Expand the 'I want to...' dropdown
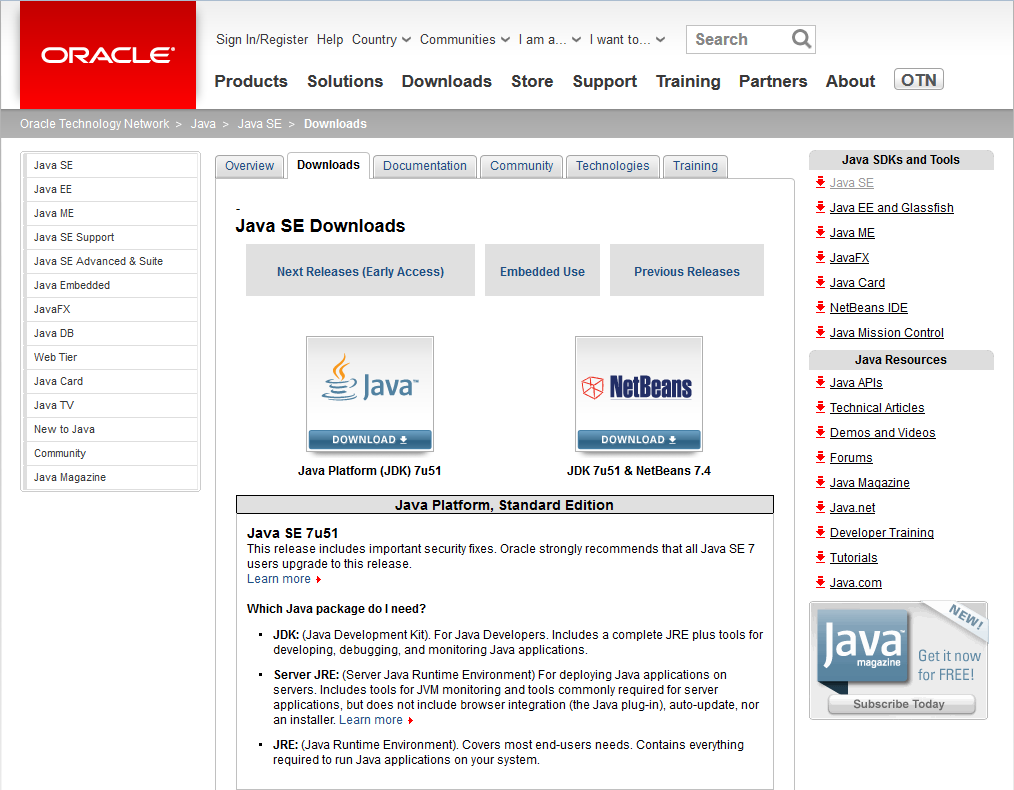The width and height of the screenshot is (1014, 790). tap(626, 40)
